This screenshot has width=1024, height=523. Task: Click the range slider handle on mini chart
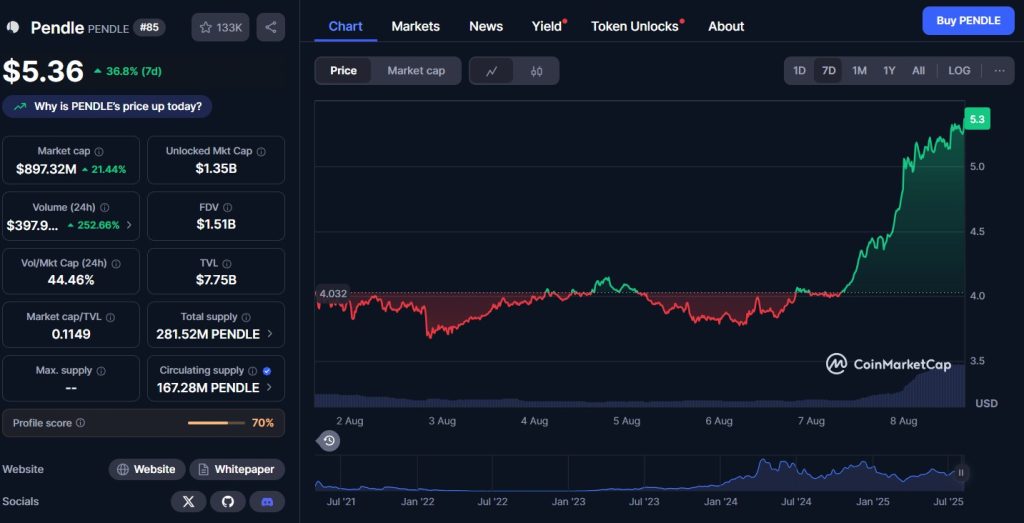(x=961, y=473)
